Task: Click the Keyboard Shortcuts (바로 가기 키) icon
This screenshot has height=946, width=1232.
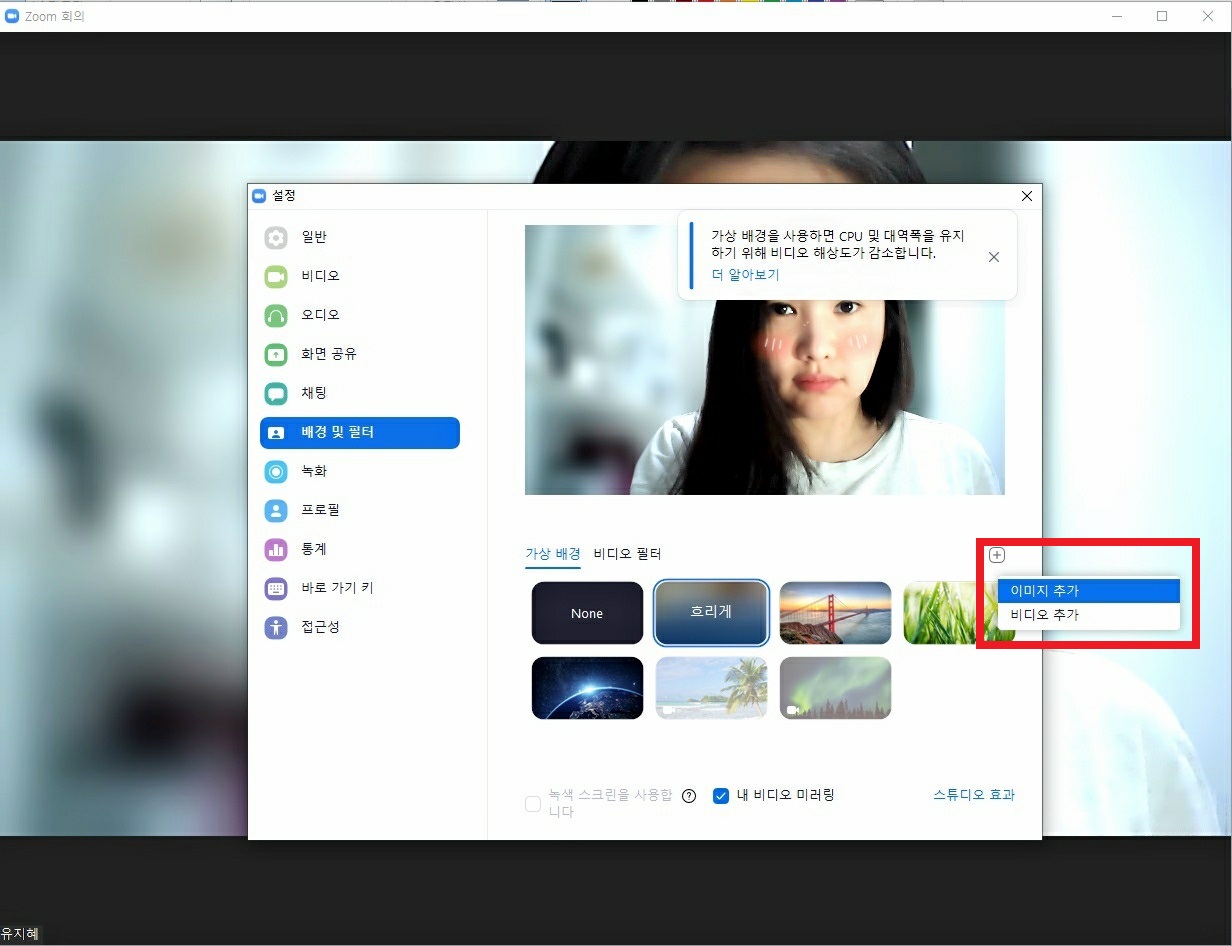Action: click(x=276, y=588)
